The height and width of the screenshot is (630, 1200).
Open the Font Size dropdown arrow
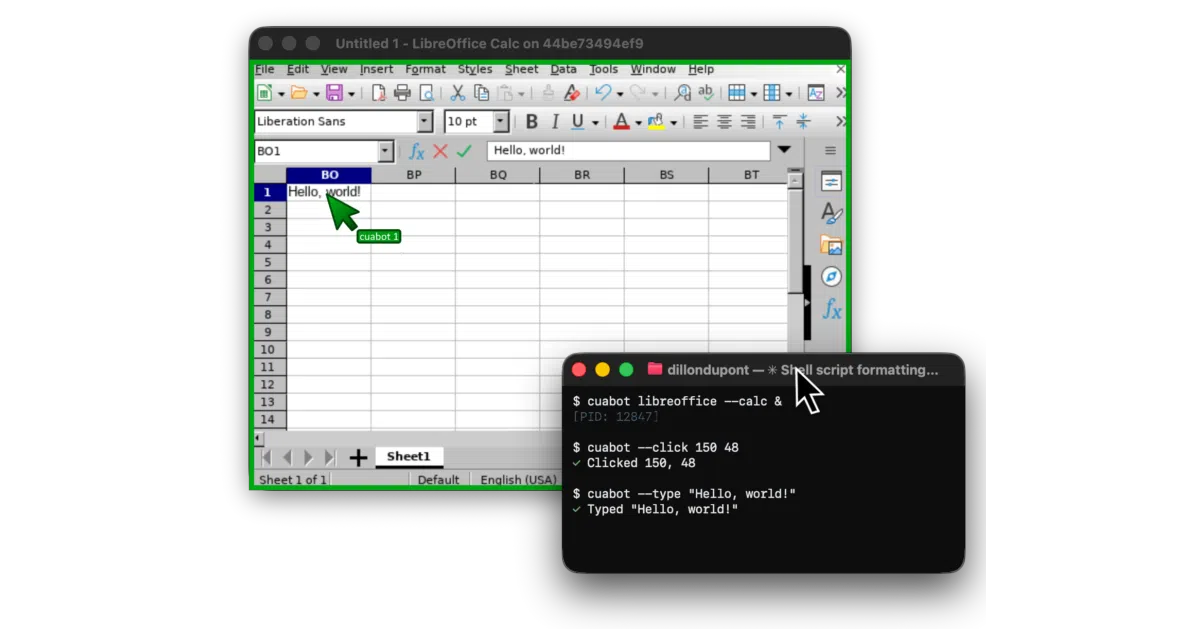502,122
